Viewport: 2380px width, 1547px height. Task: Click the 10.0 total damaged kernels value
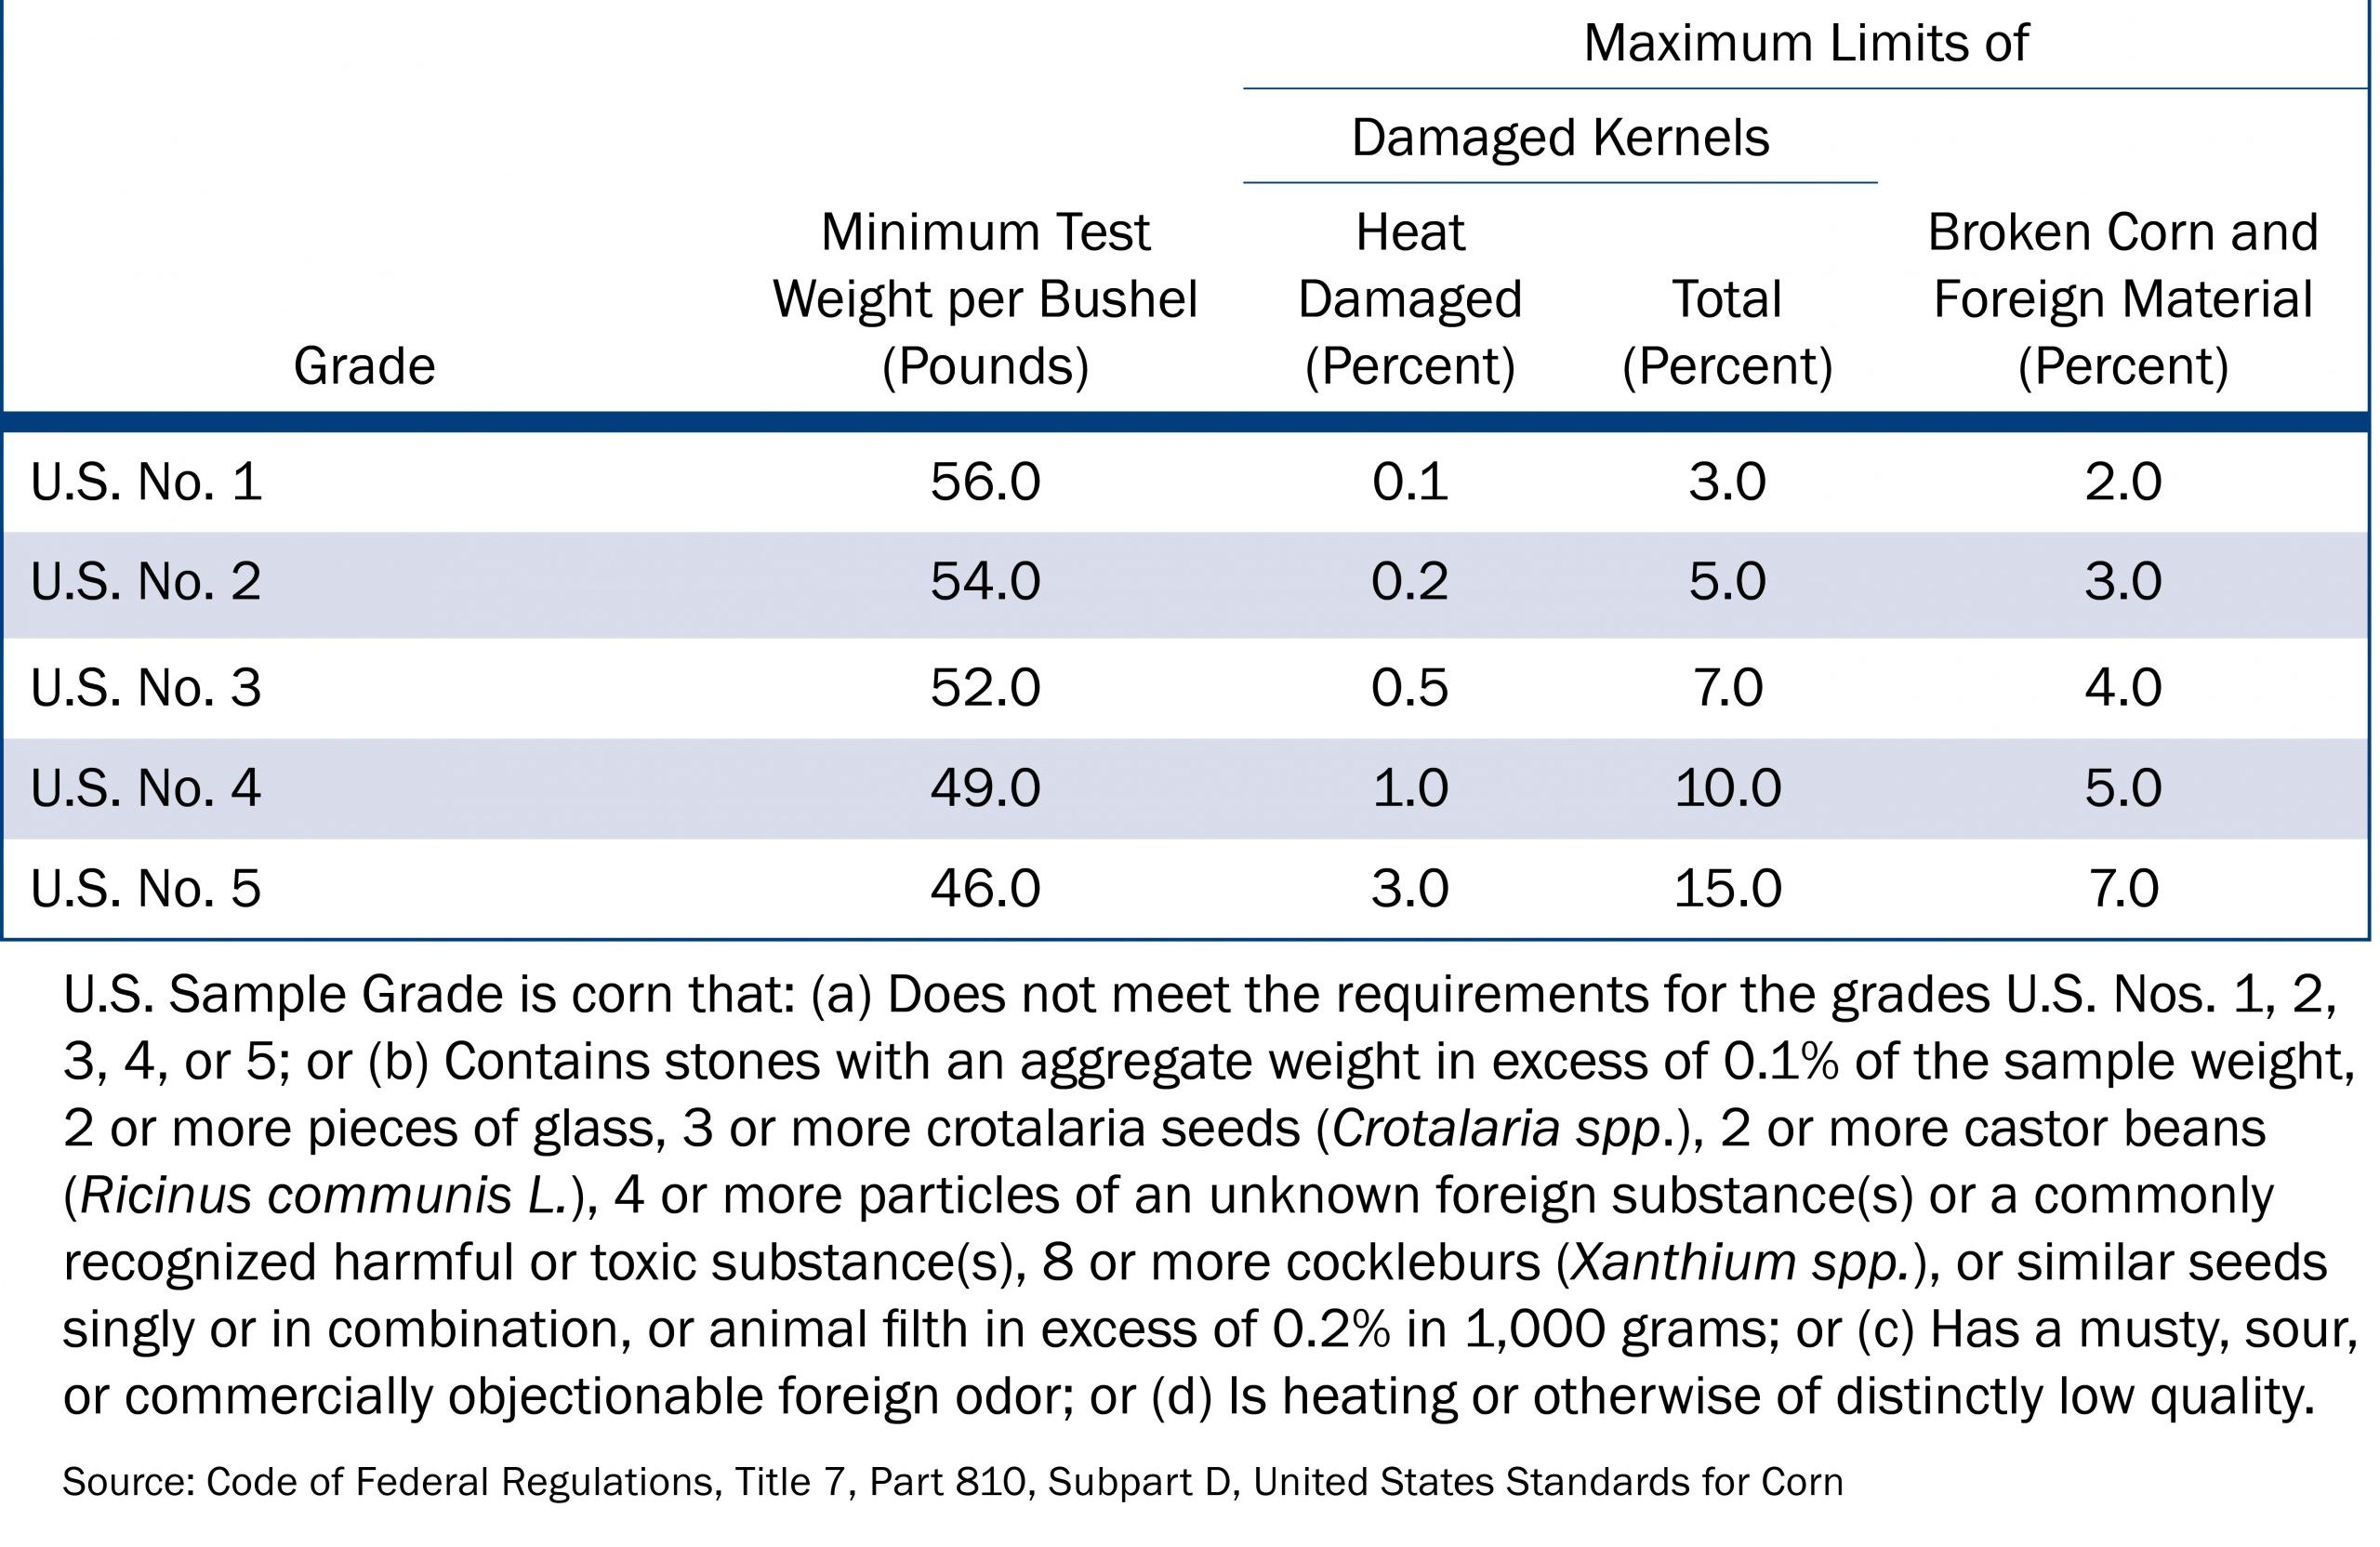[1727, 788]
